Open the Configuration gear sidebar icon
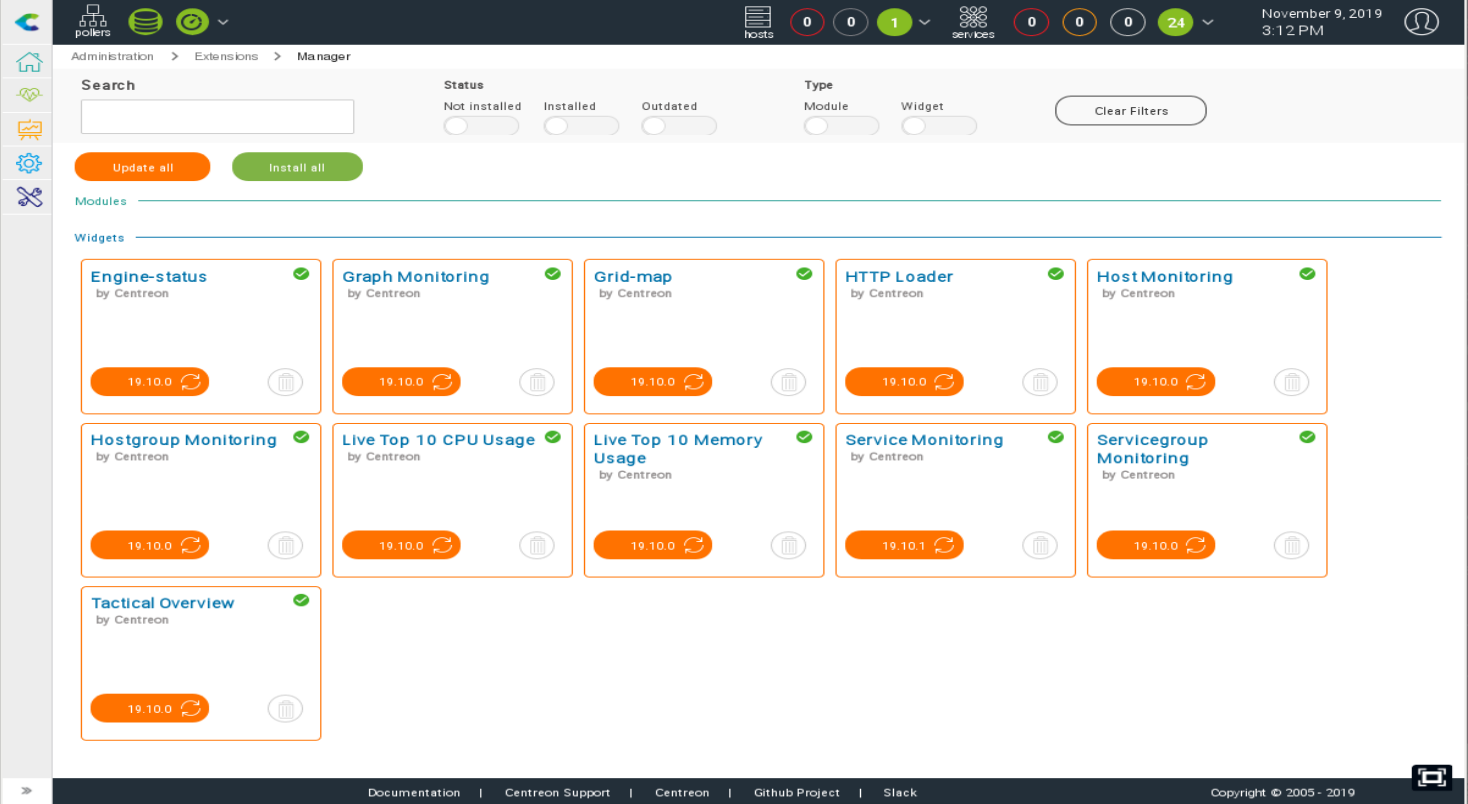 (29, 163)
